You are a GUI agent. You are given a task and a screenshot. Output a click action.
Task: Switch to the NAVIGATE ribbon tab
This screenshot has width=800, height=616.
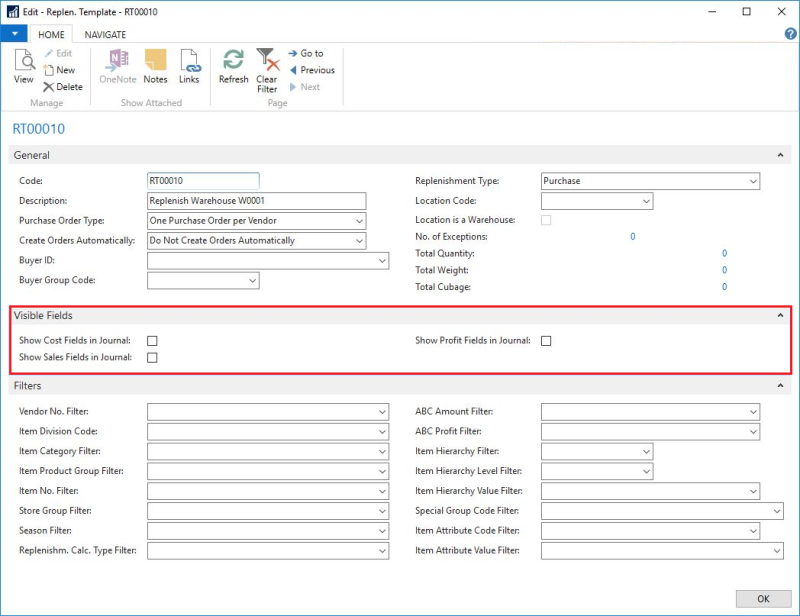click(105, 34)
